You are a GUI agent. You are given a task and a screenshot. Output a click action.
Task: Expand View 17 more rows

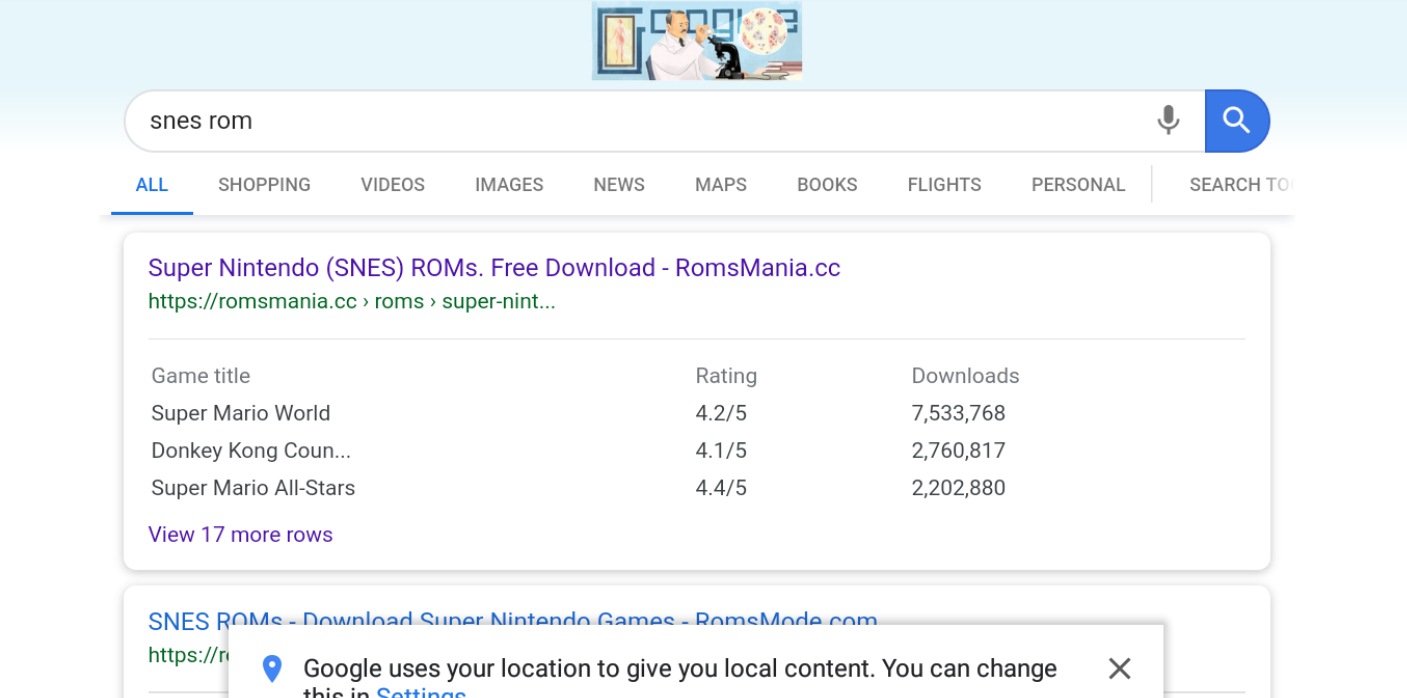[x=240, y=535]
